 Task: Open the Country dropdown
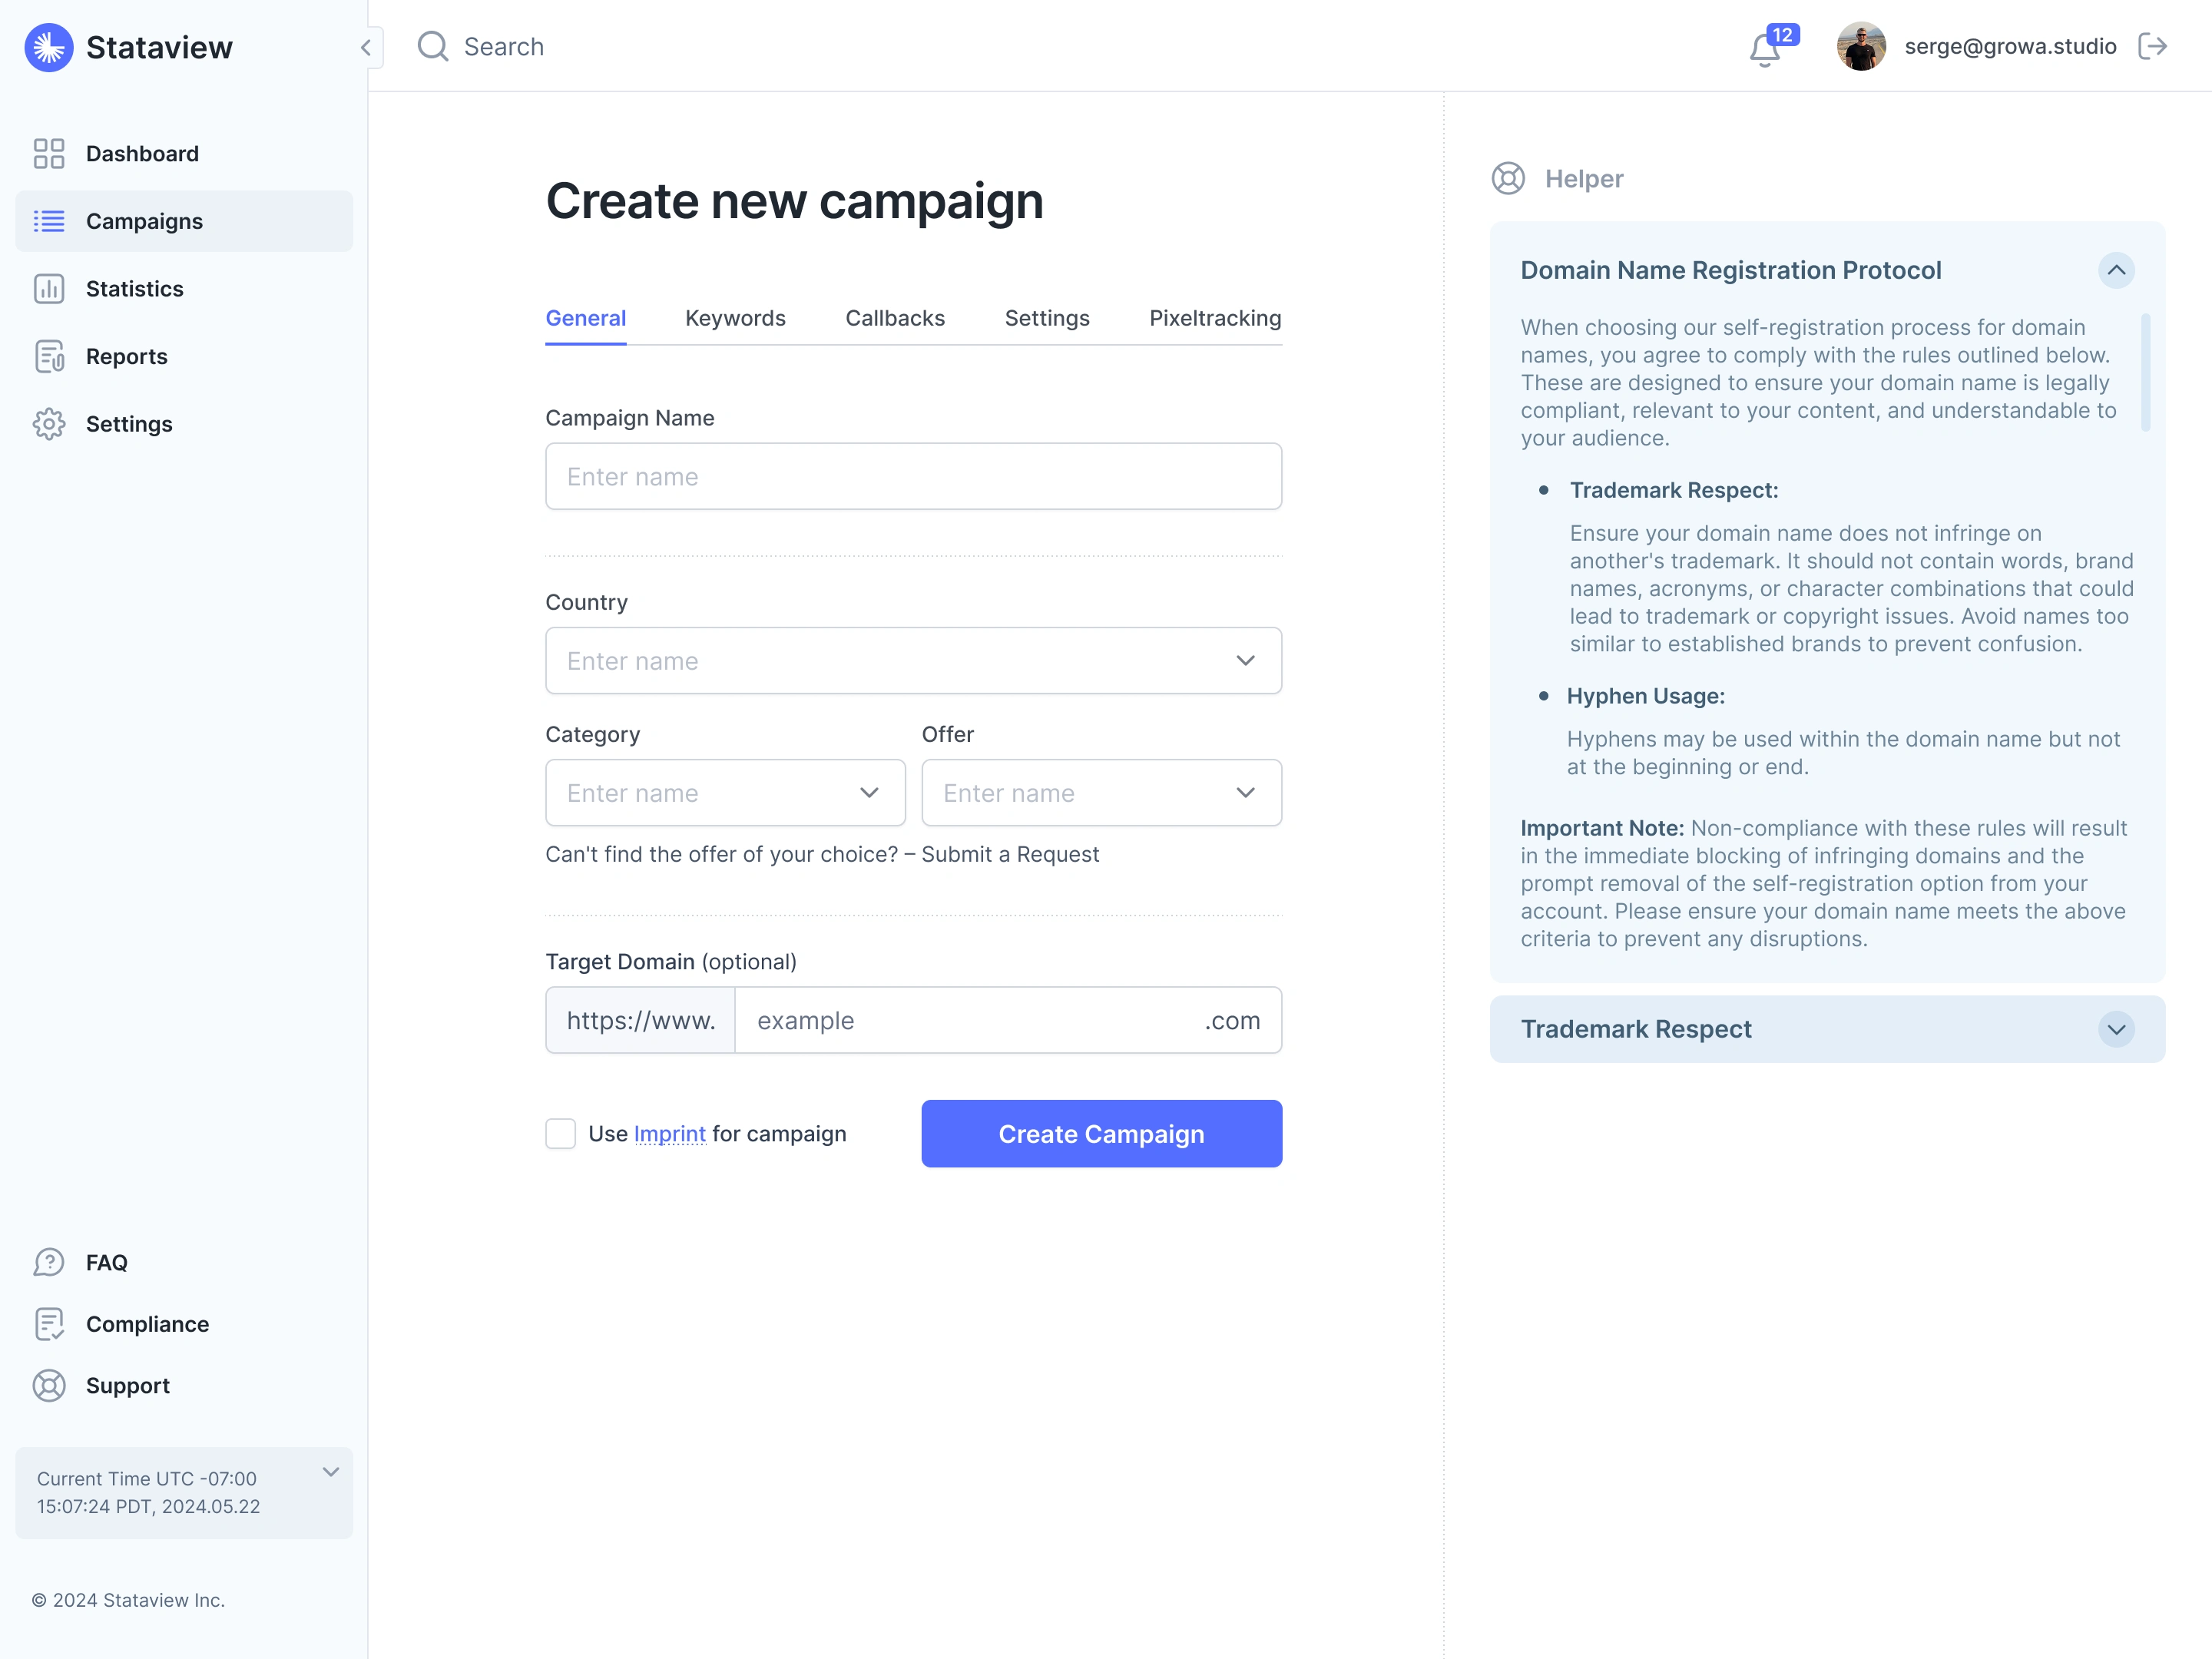913,660
